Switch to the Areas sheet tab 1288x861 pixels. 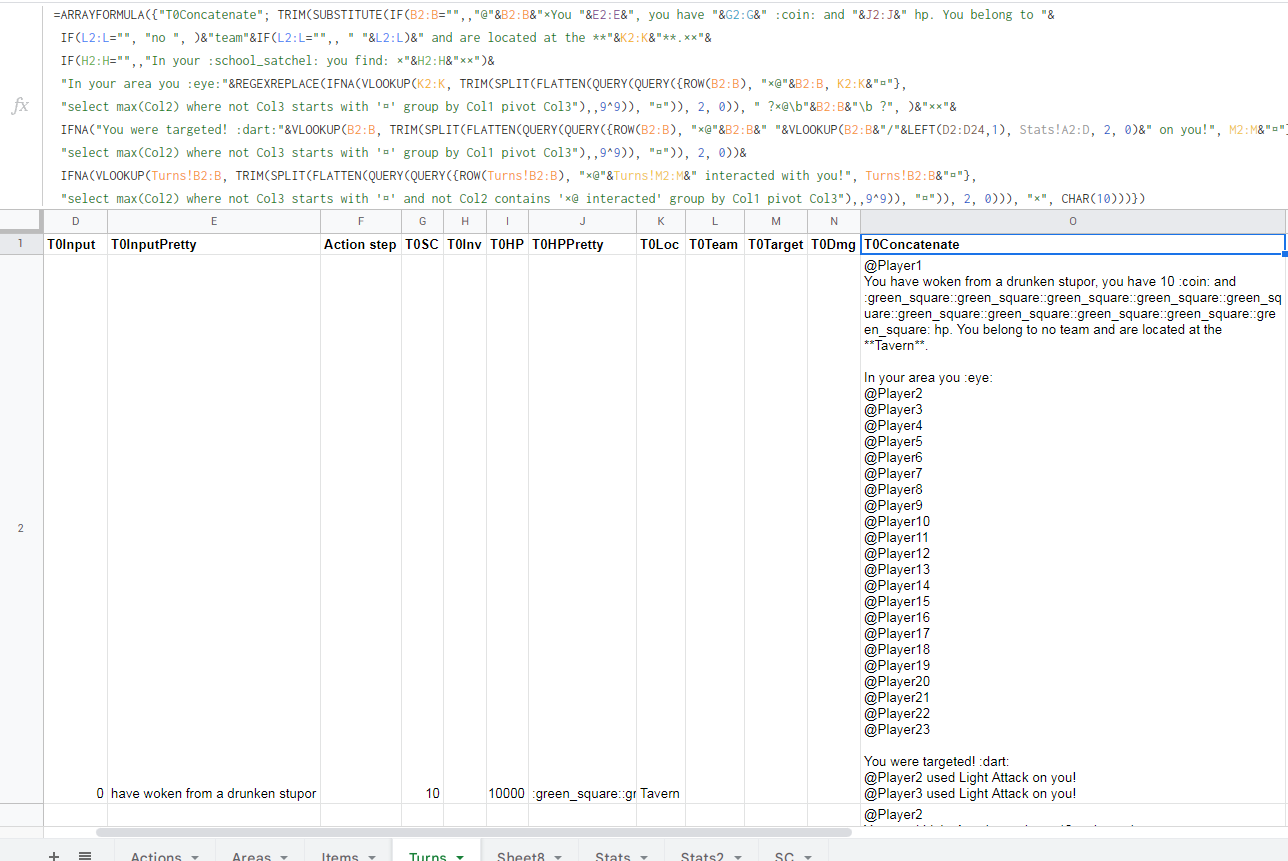pyautogui.click(x=251, y=856)
